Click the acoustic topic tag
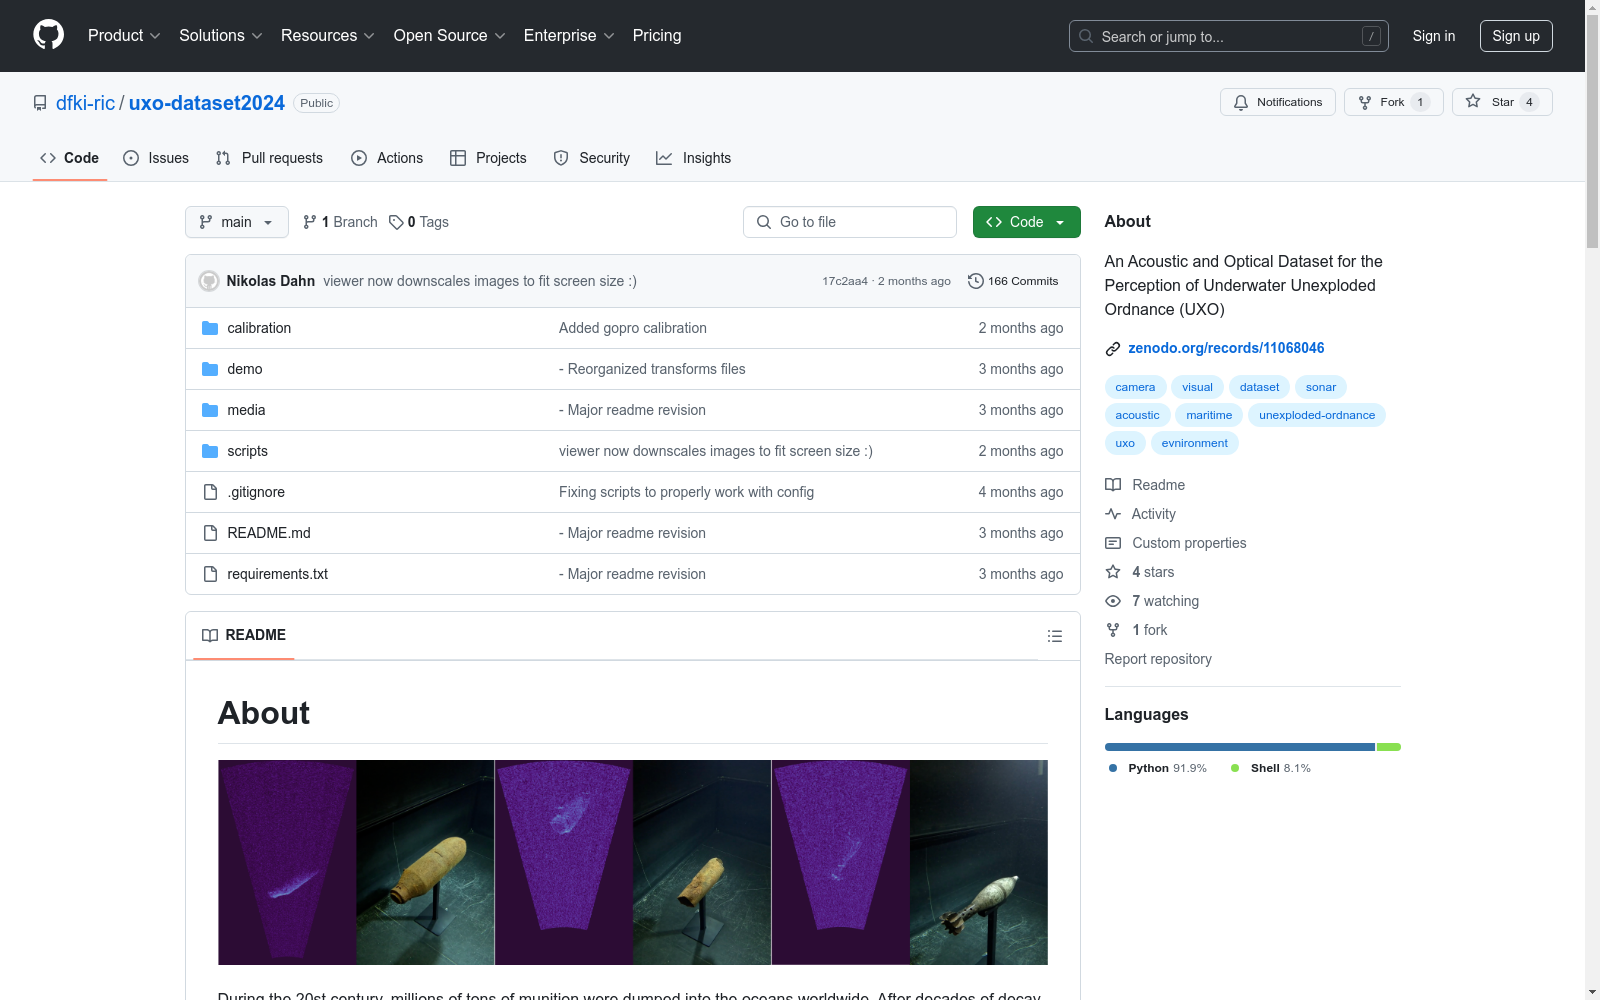The width and height of the screenshot is (1600, 1000). point(1137,415)
